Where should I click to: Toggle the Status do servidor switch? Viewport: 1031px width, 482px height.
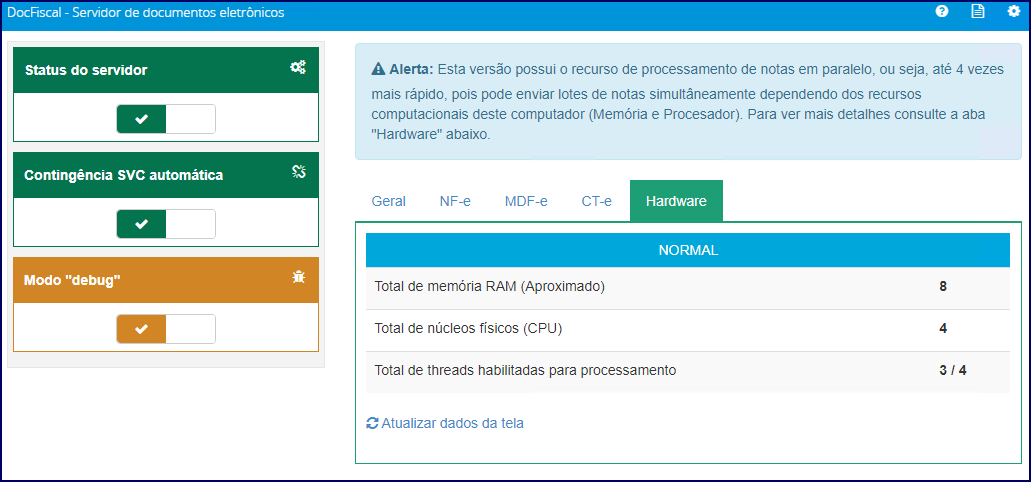166,119
